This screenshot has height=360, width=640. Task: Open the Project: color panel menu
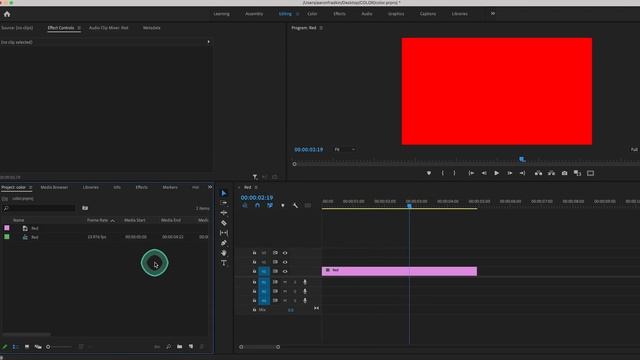[x=30, y=187]
